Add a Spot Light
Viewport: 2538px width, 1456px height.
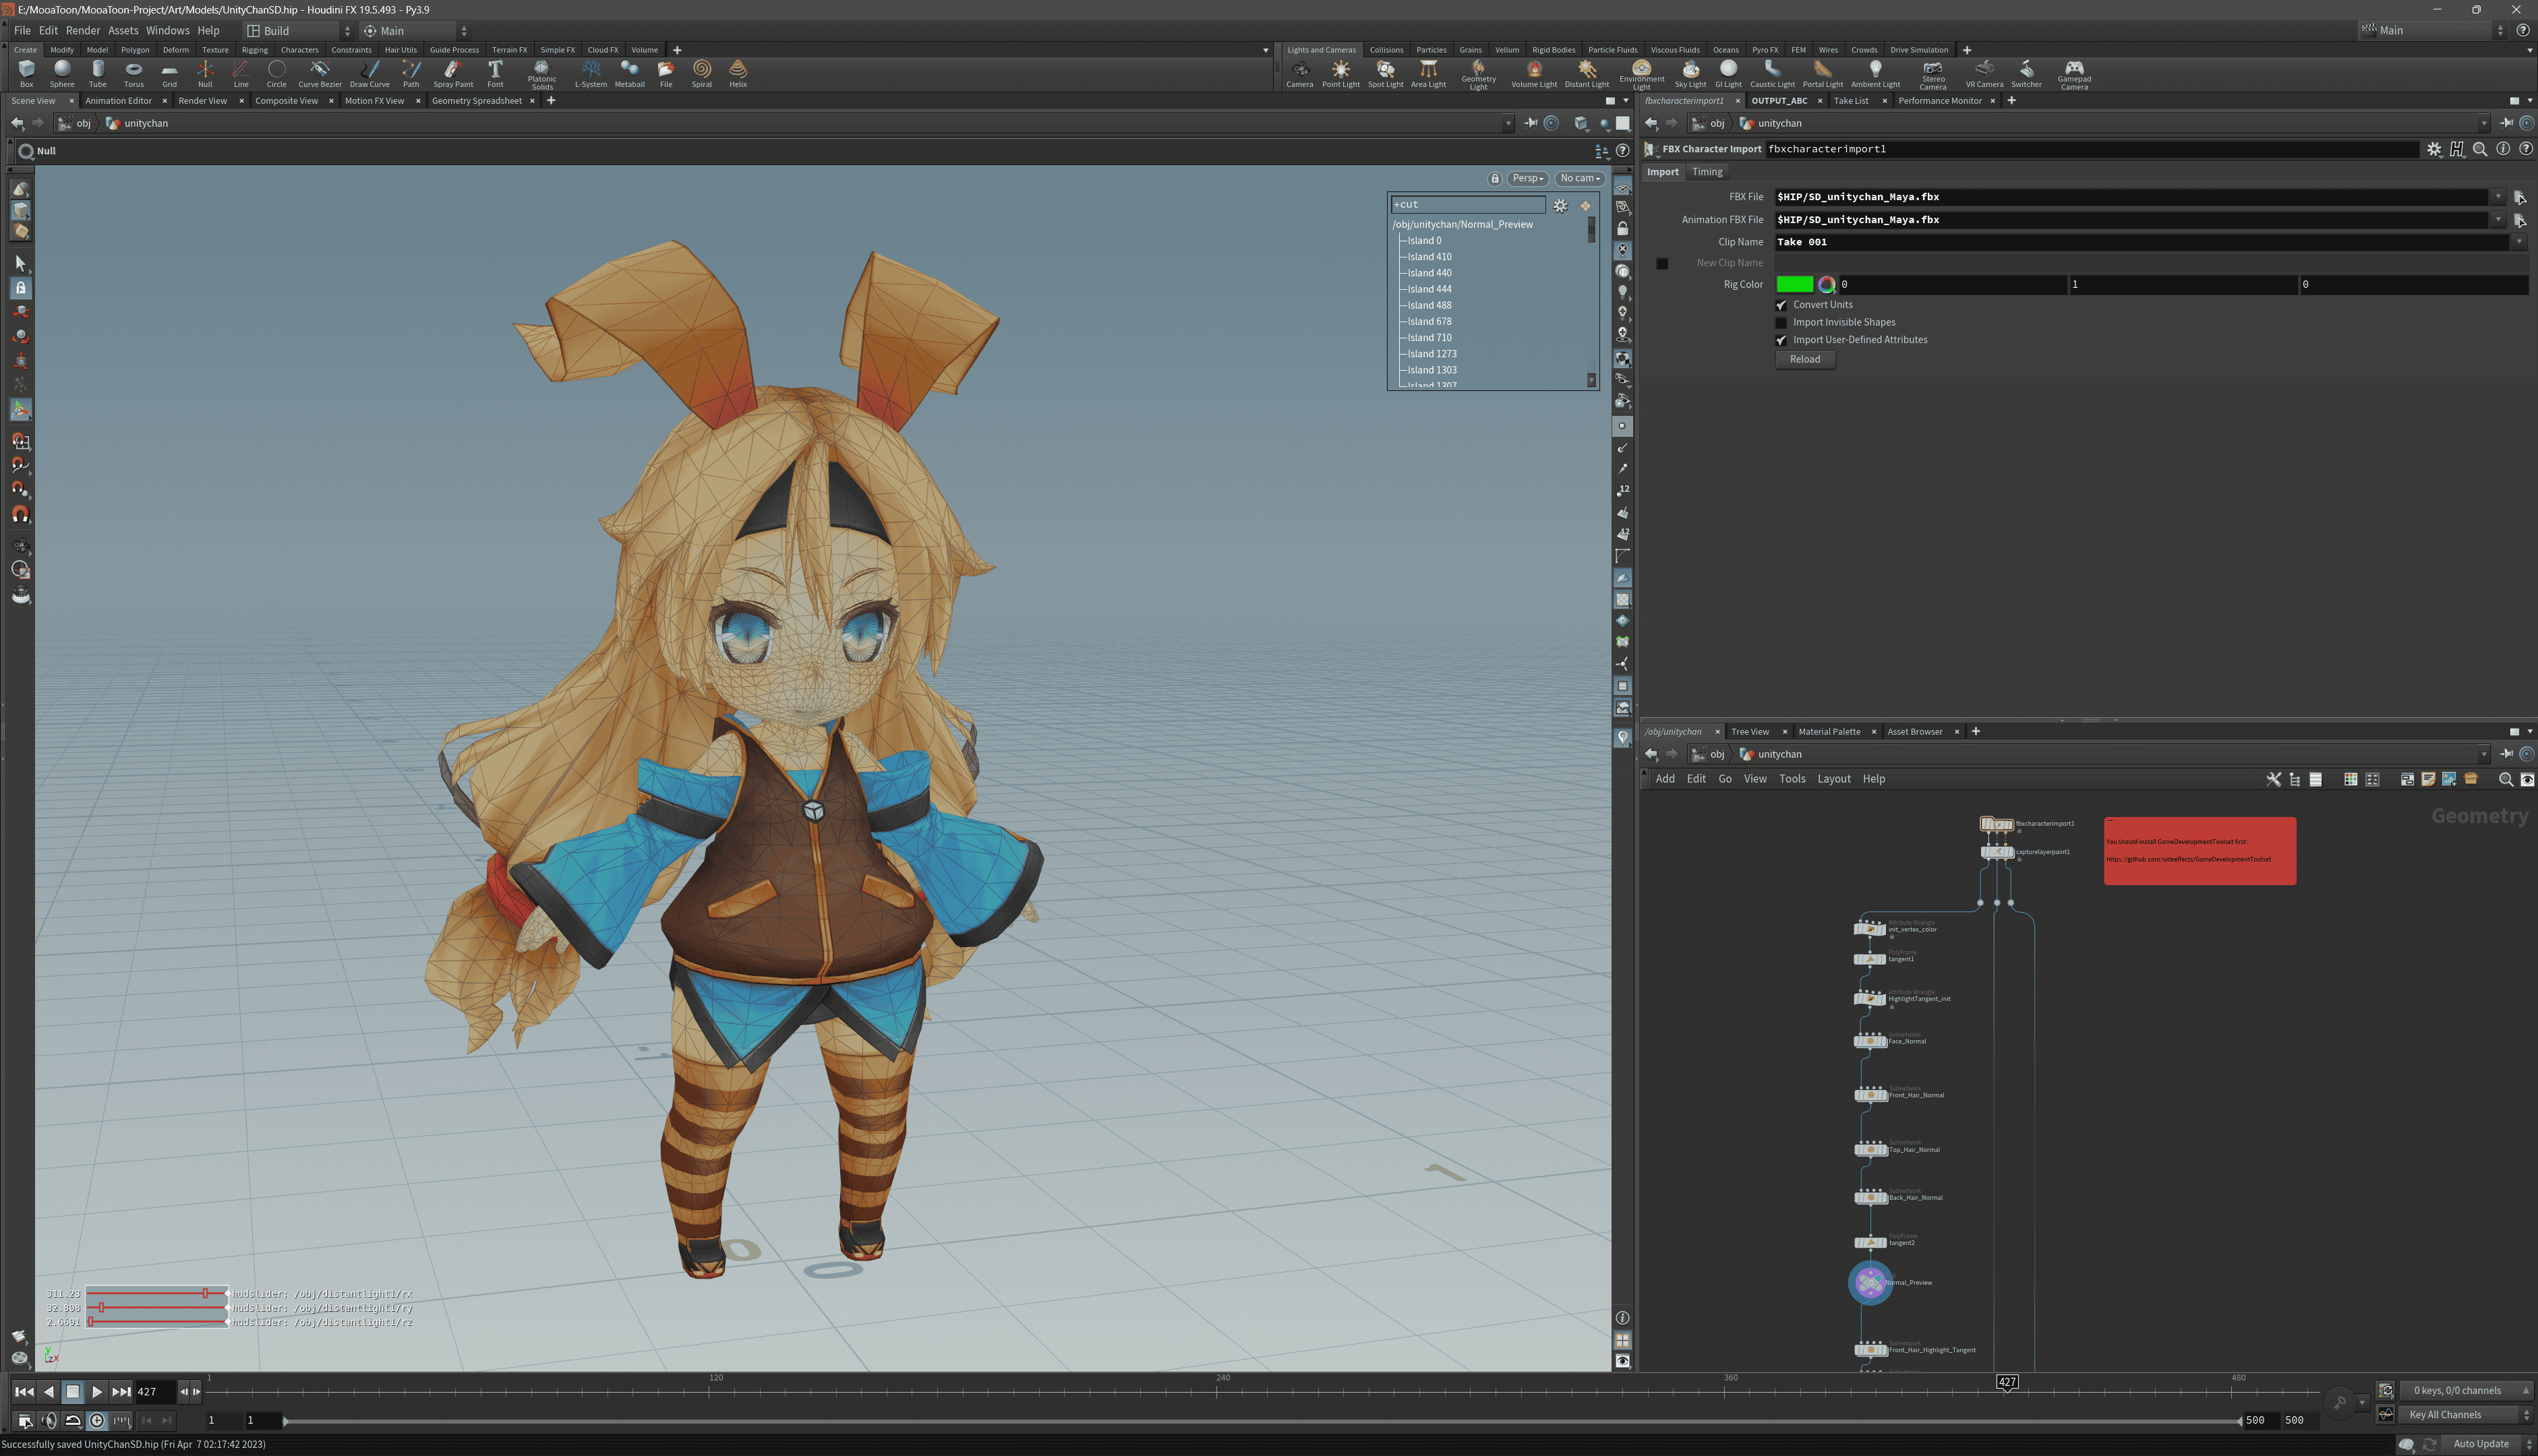pyautogui.click(x=1386, y=73)
